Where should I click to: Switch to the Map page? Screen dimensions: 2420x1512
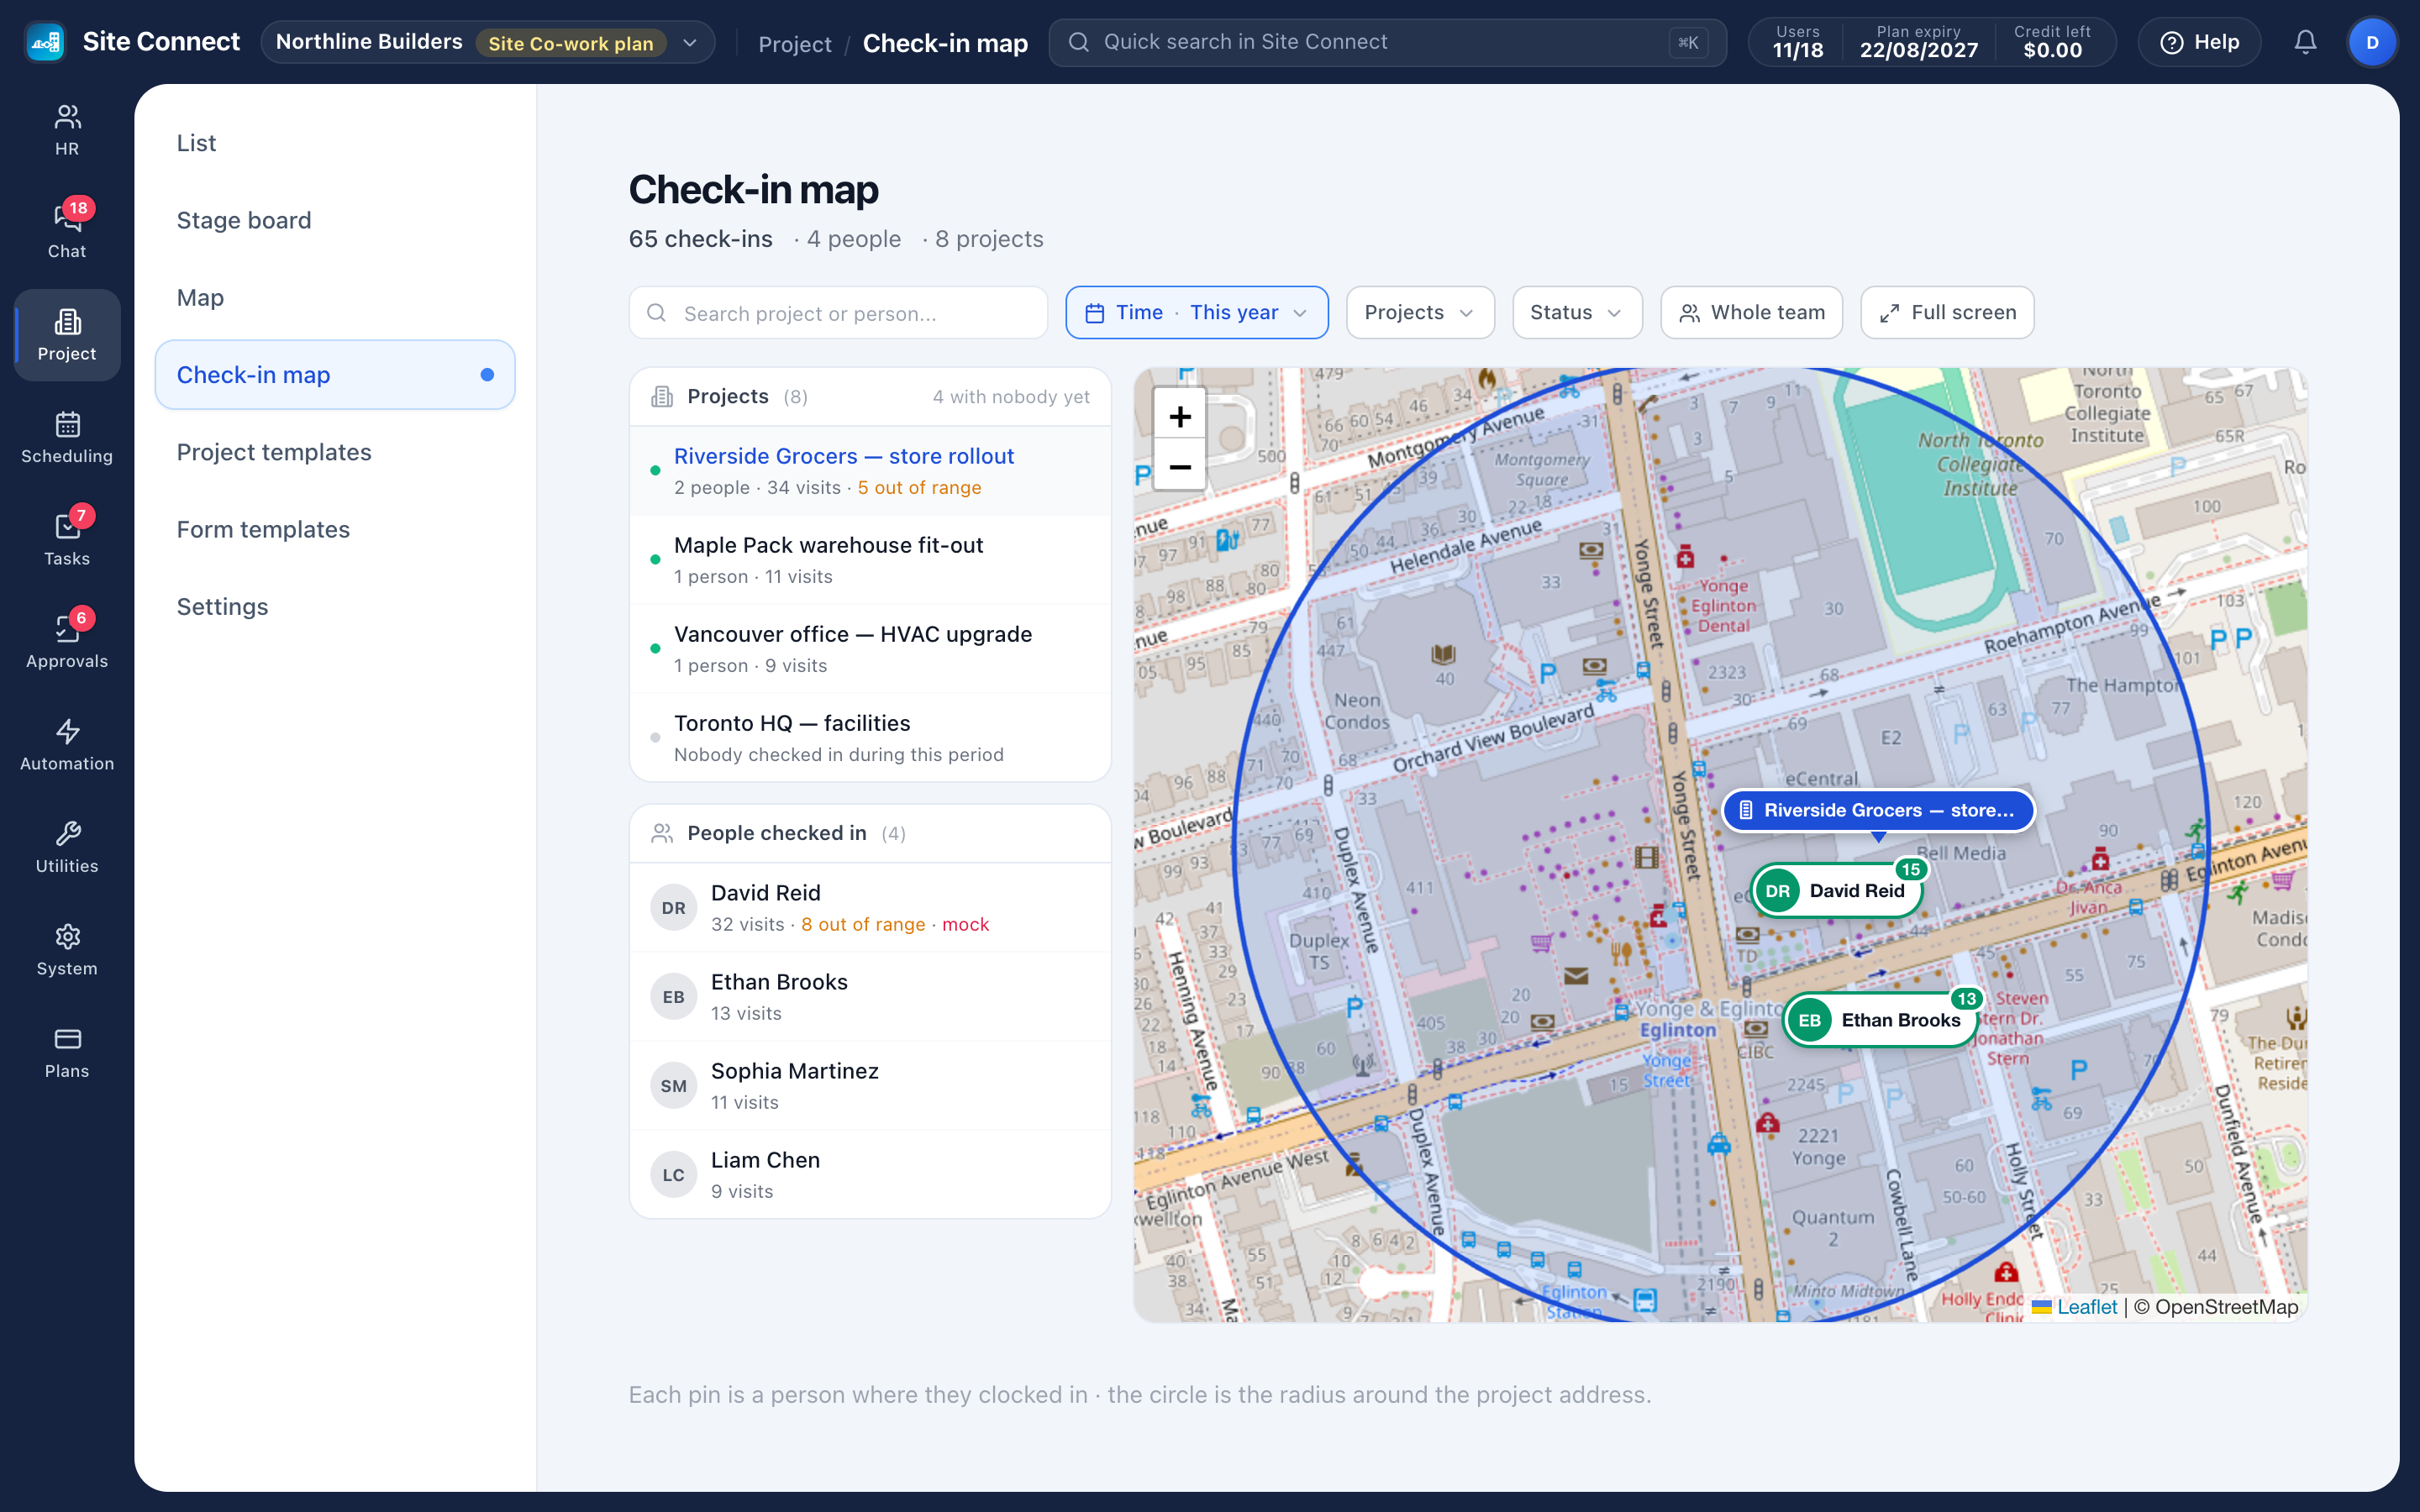click(335, 298)
